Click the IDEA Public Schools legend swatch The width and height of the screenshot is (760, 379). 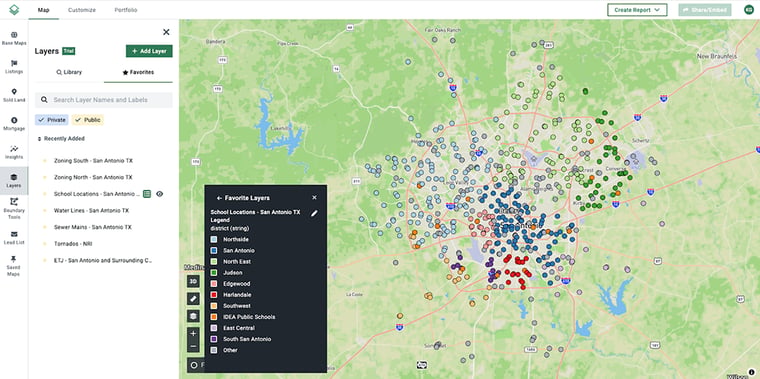pyautogui.click(x=214, y=317)
